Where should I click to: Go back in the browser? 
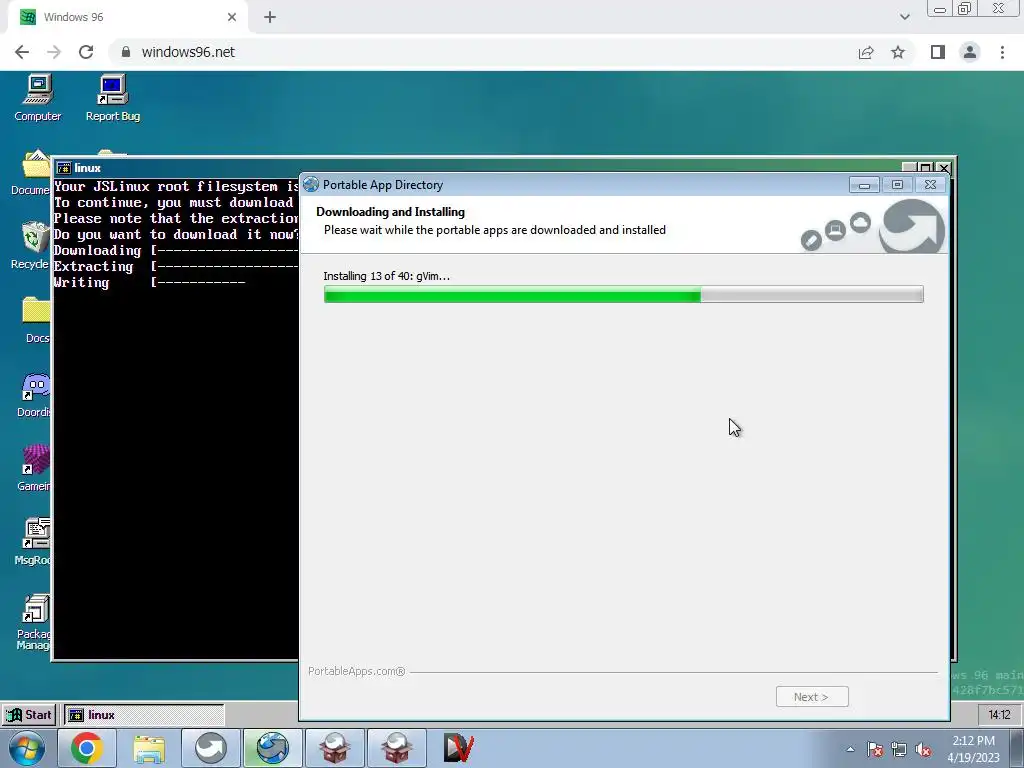coord(22,52)
